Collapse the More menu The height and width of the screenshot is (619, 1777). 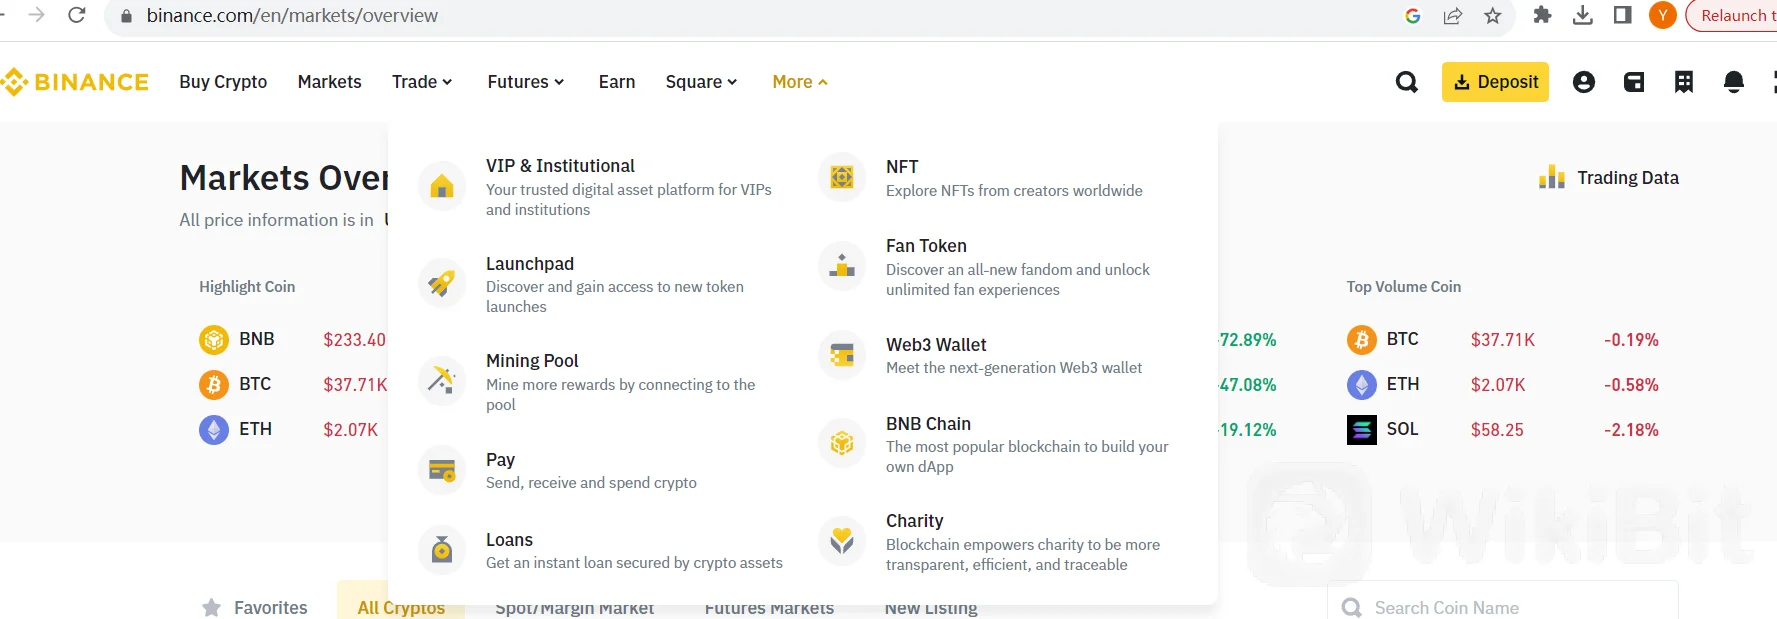(799, 82)
